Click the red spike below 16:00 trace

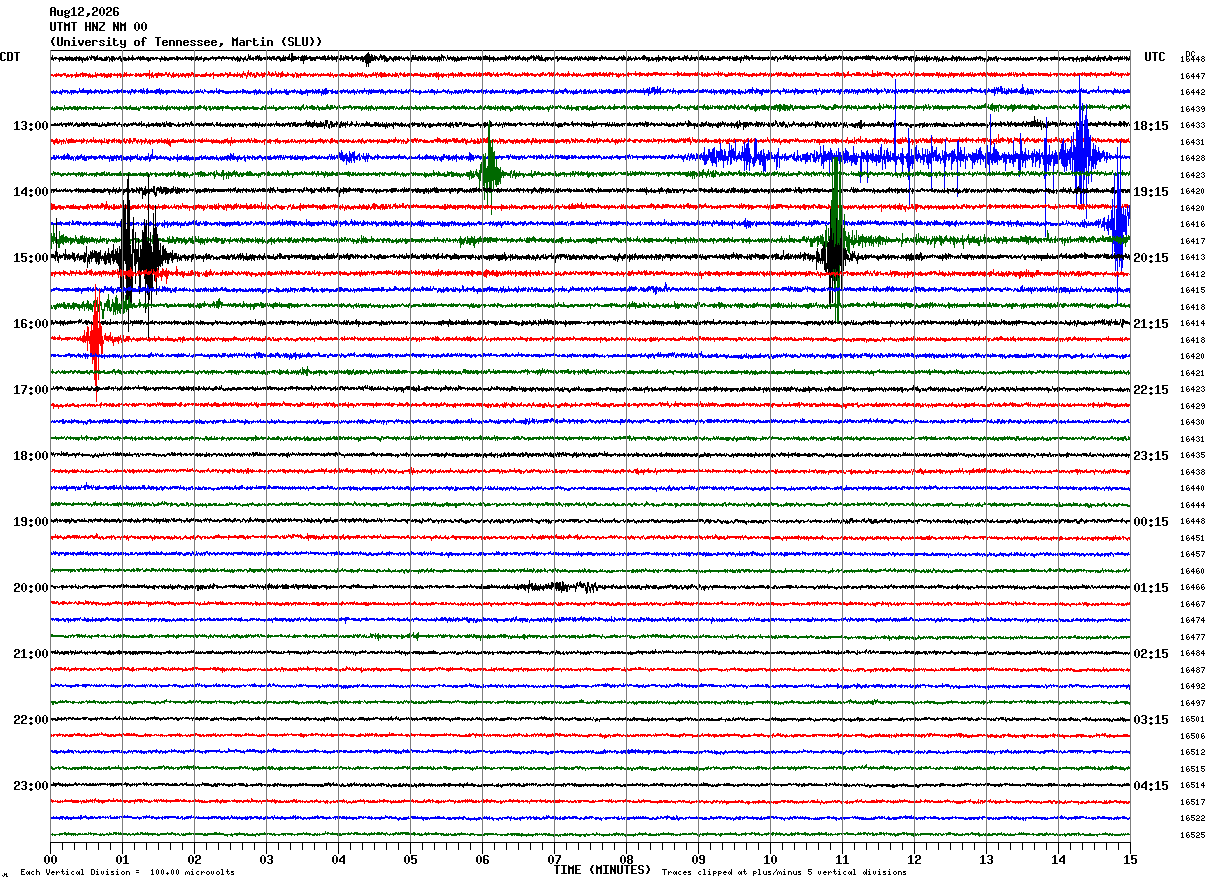pos(95,342)
